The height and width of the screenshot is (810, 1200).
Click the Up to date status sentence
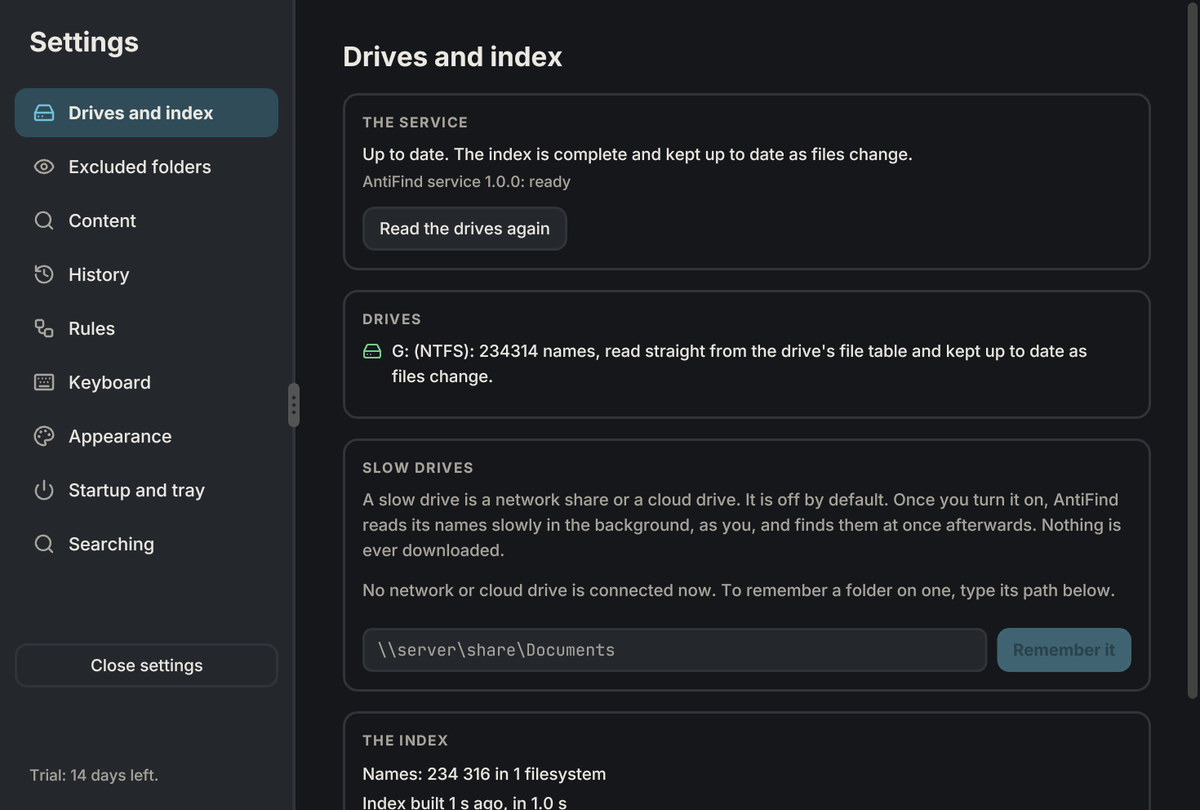click(x=637, y=155)
